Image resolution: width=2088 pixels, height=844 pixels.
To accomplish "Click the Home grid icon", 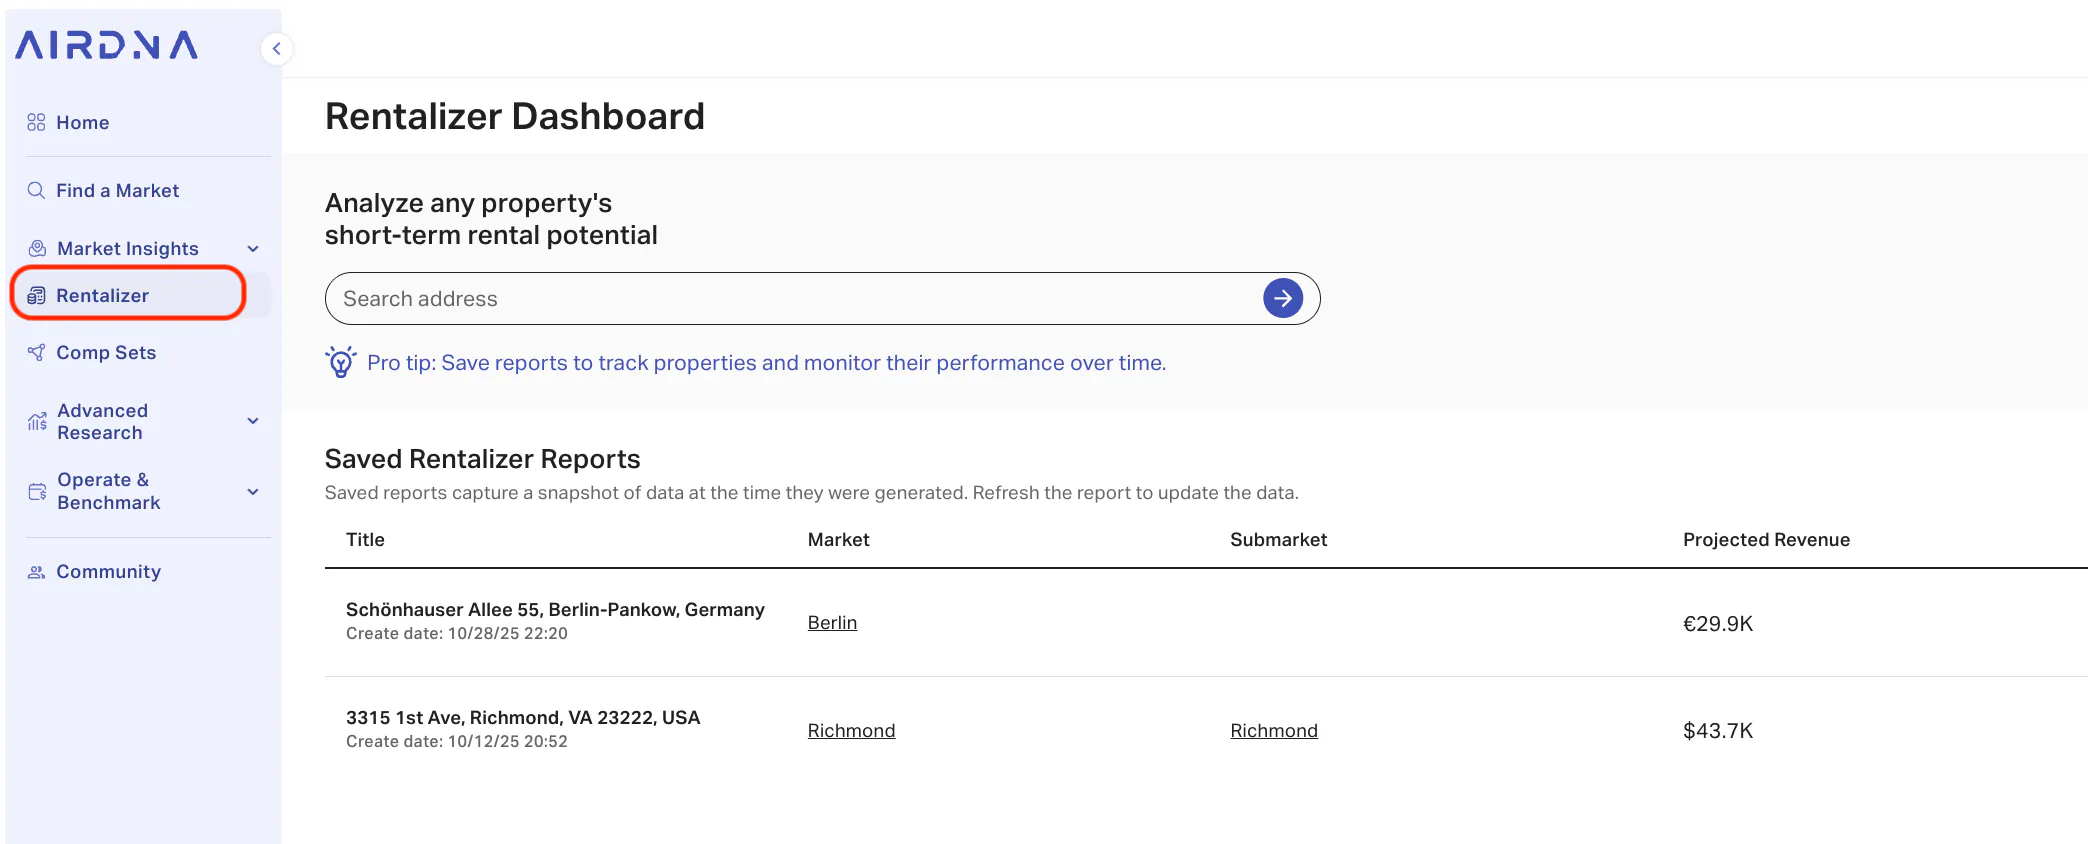I will point(36,122).
